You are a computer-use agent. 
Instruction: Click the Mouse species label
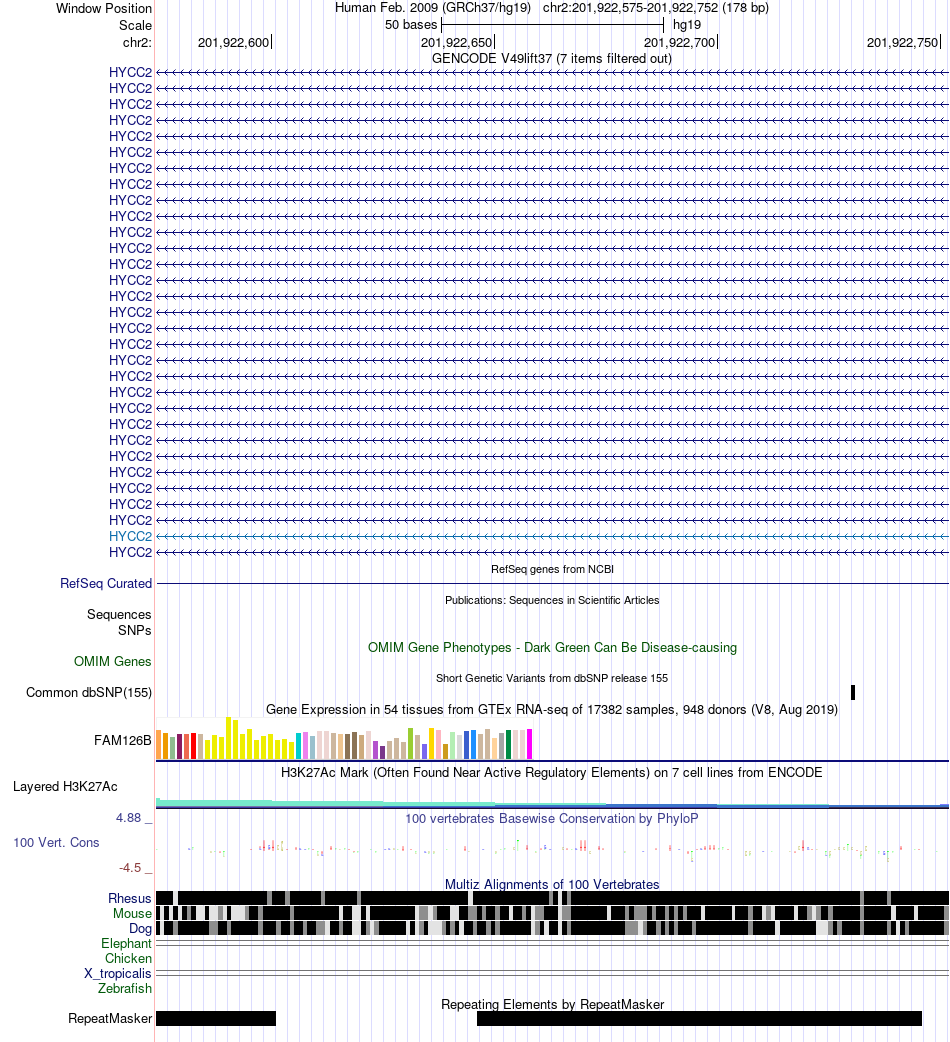coord(132,914)
